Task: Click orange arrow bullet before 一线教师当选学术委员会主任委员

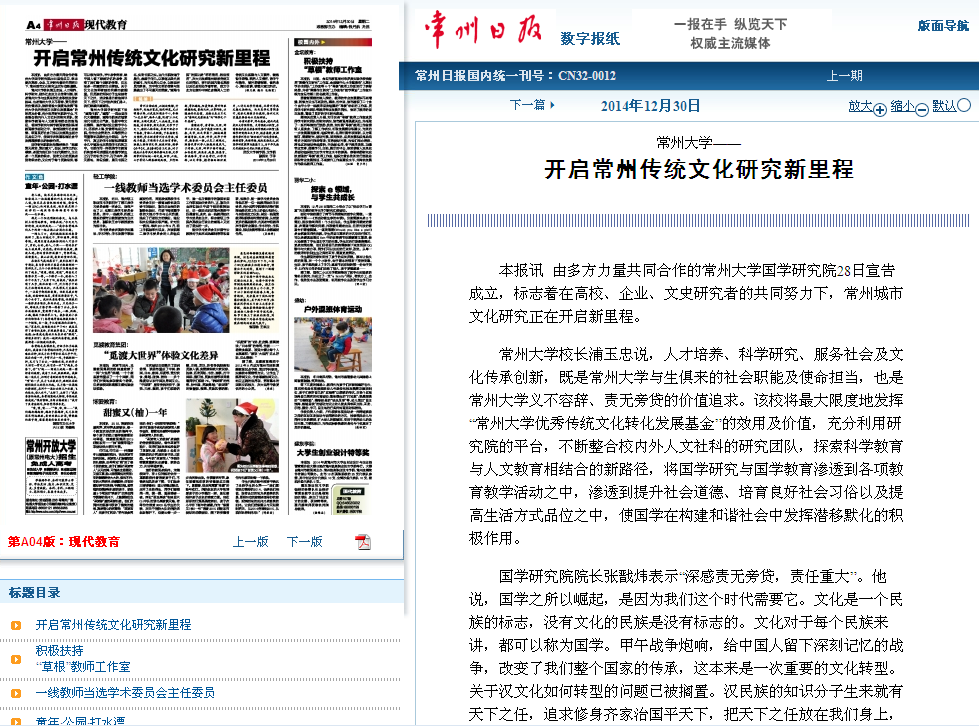Action: click(16, 693)
